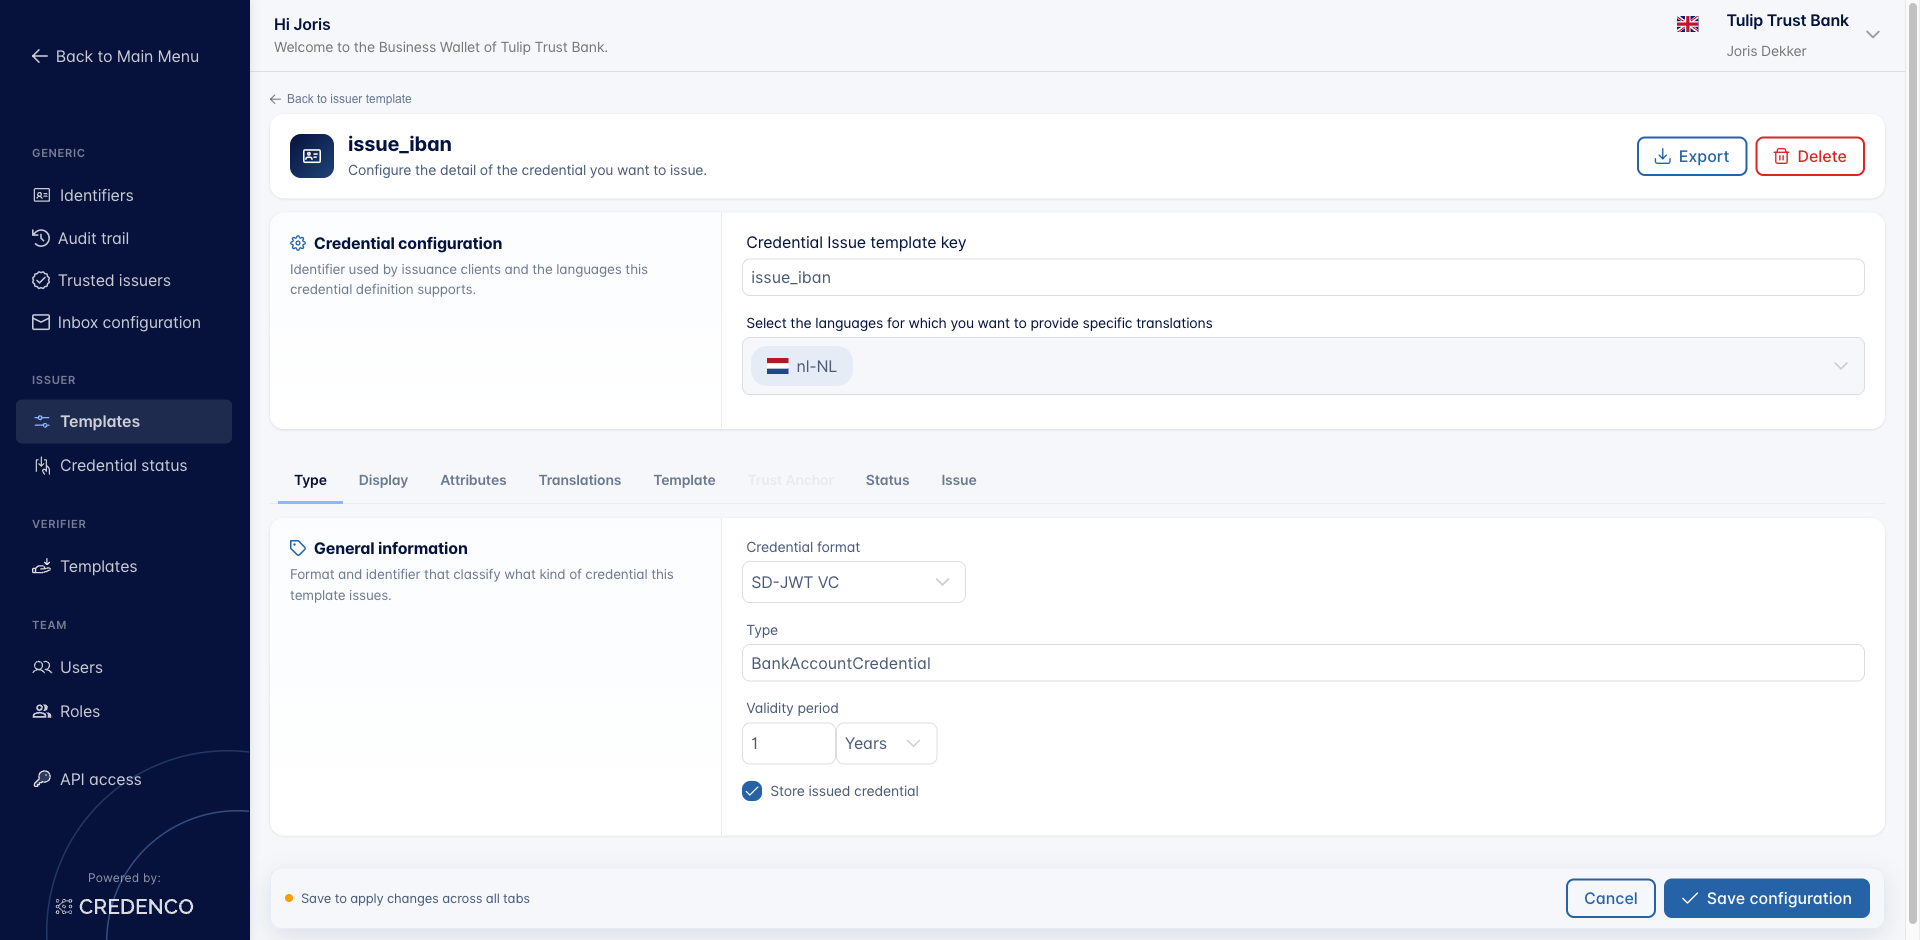Viewport: 1920px width, 940px height.
Task: Open the validity period Years dropdown
Action: [x=886, y=743]
